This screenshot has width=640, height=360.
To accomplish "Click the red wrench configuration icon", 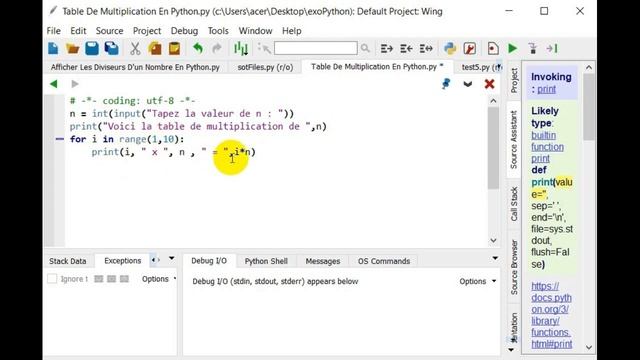I will pyautogui.click(x=470, y=49).
